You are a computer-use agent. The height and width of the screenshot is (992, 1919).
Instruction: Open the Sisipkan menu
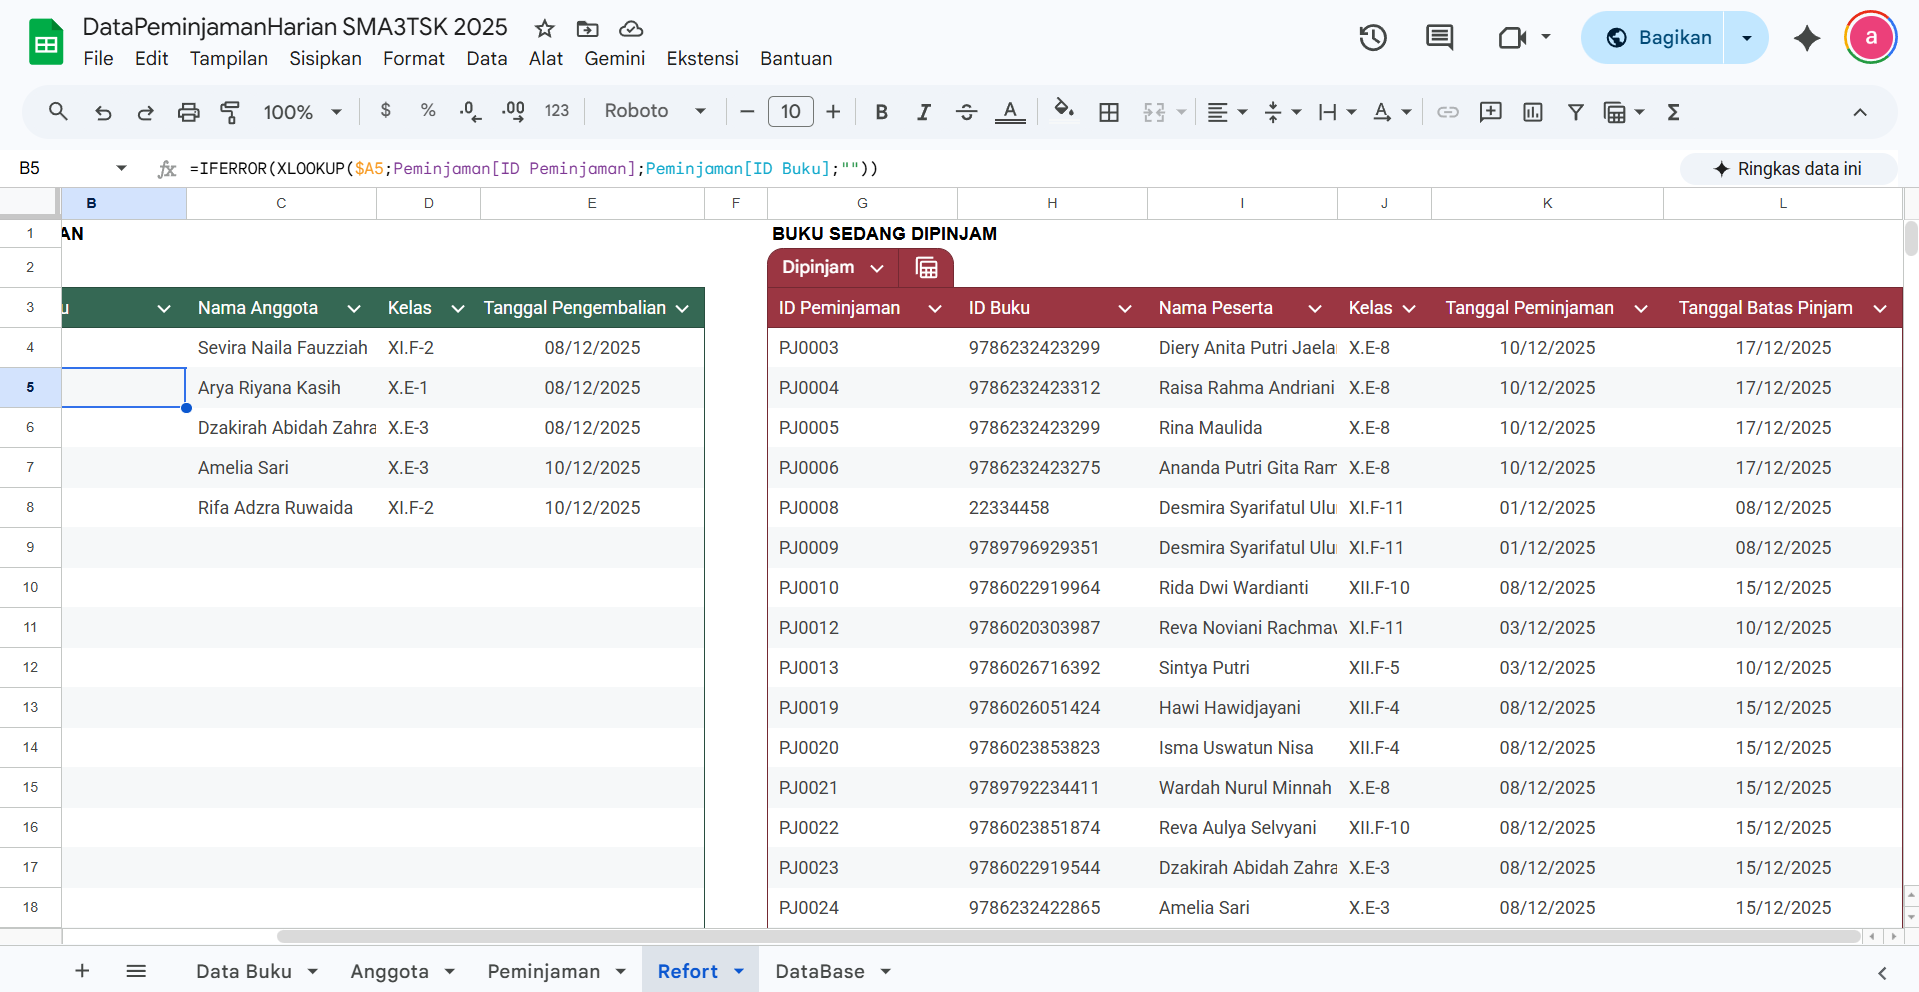coord(325,59)
